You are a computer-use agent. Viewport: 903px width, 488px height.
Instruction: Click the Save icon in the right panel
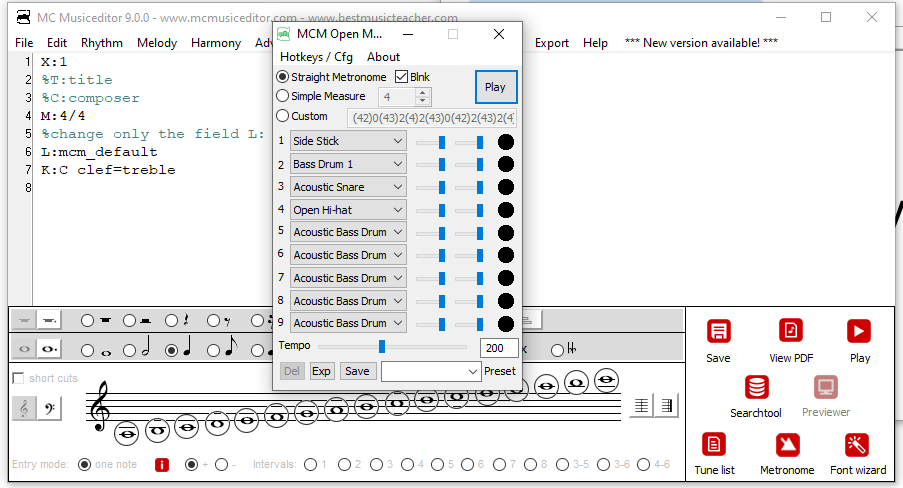coord(718,331)
